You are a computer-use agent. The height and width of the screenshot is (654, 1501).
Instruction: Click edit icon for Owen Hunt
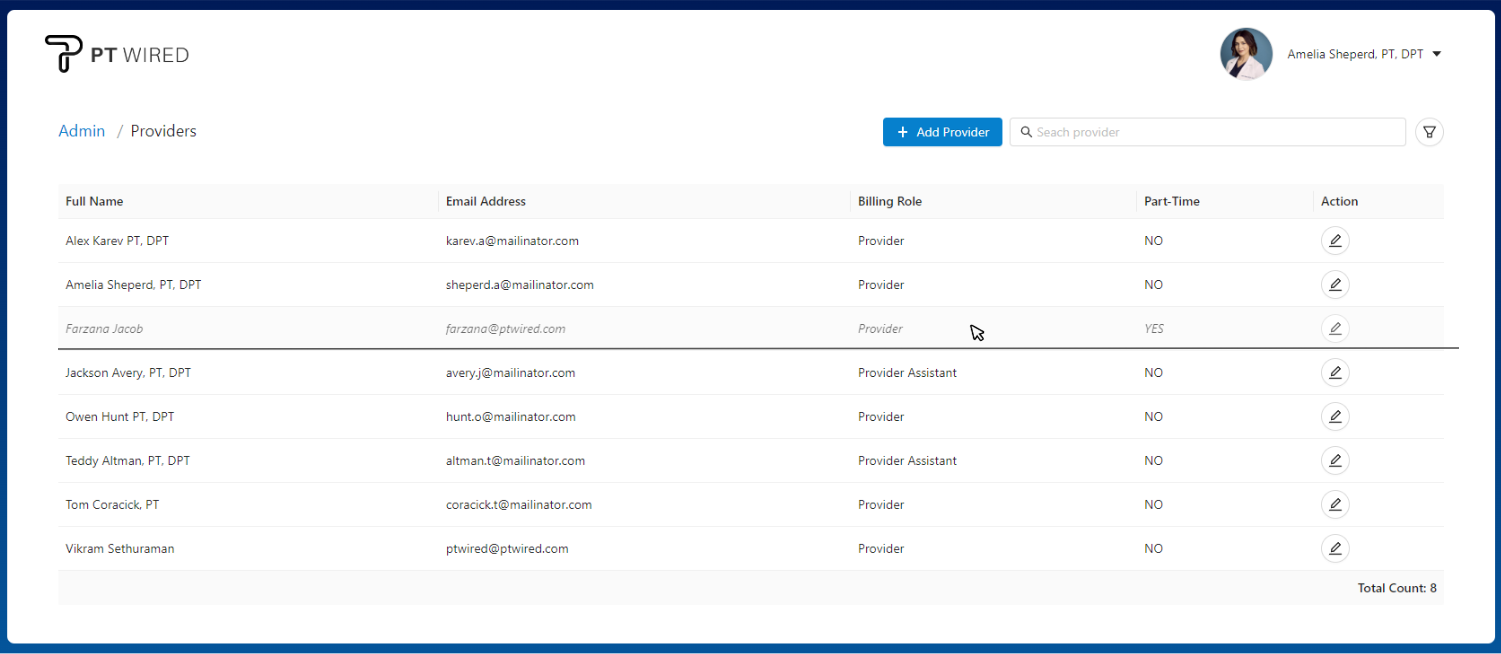[1334, 417]
